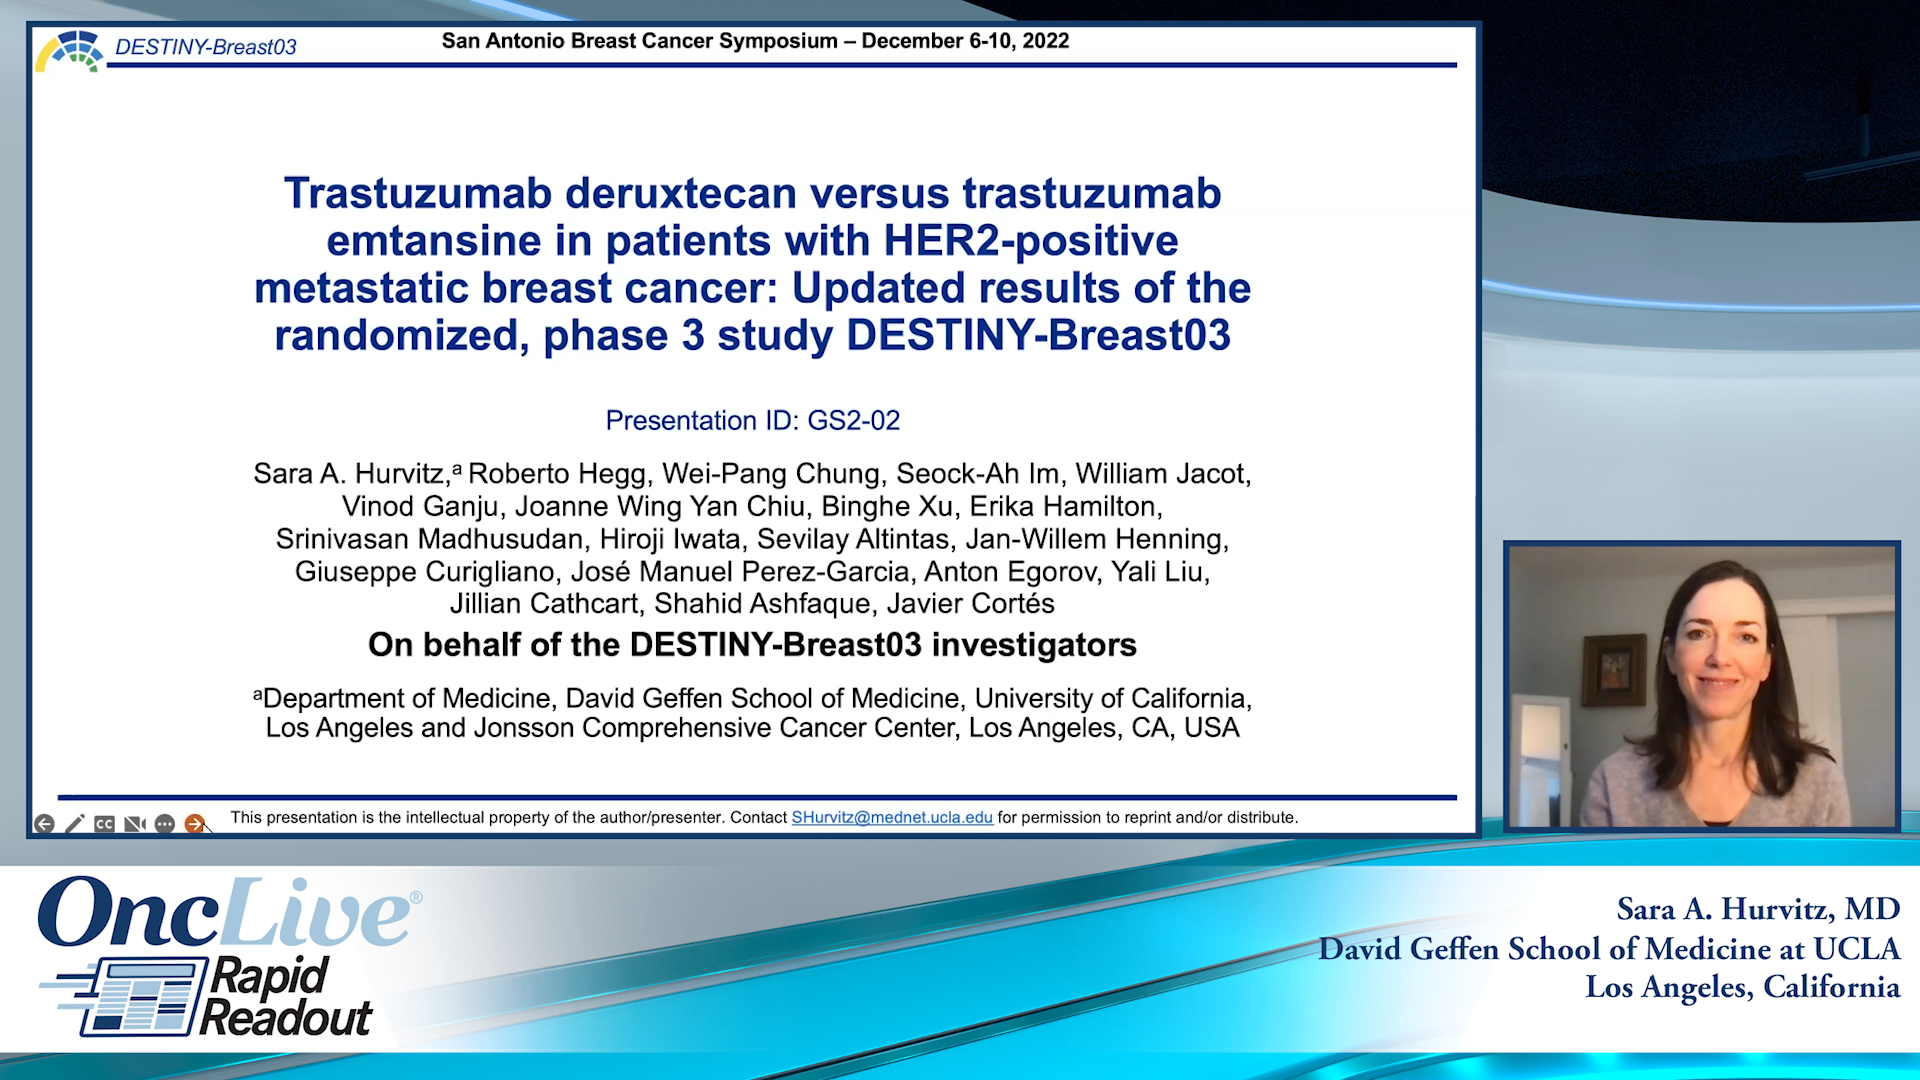Click 'On behalf of the DESTINY-Breast03 investigators'
Viewport: 1920px width, 1080px height.
[753, 645]
